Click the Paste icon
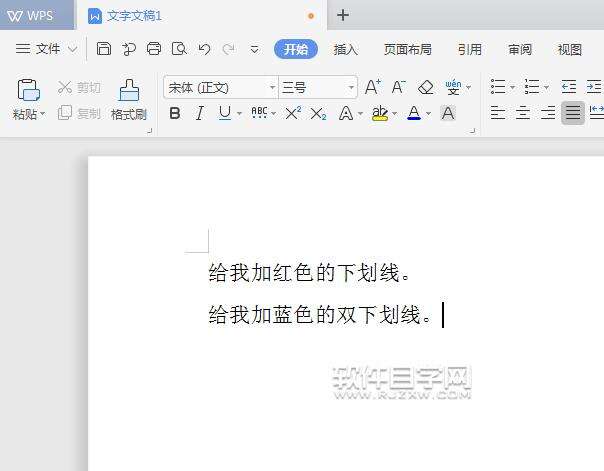The height and width of the screenshot is (471, 604). tap(29, 90)
